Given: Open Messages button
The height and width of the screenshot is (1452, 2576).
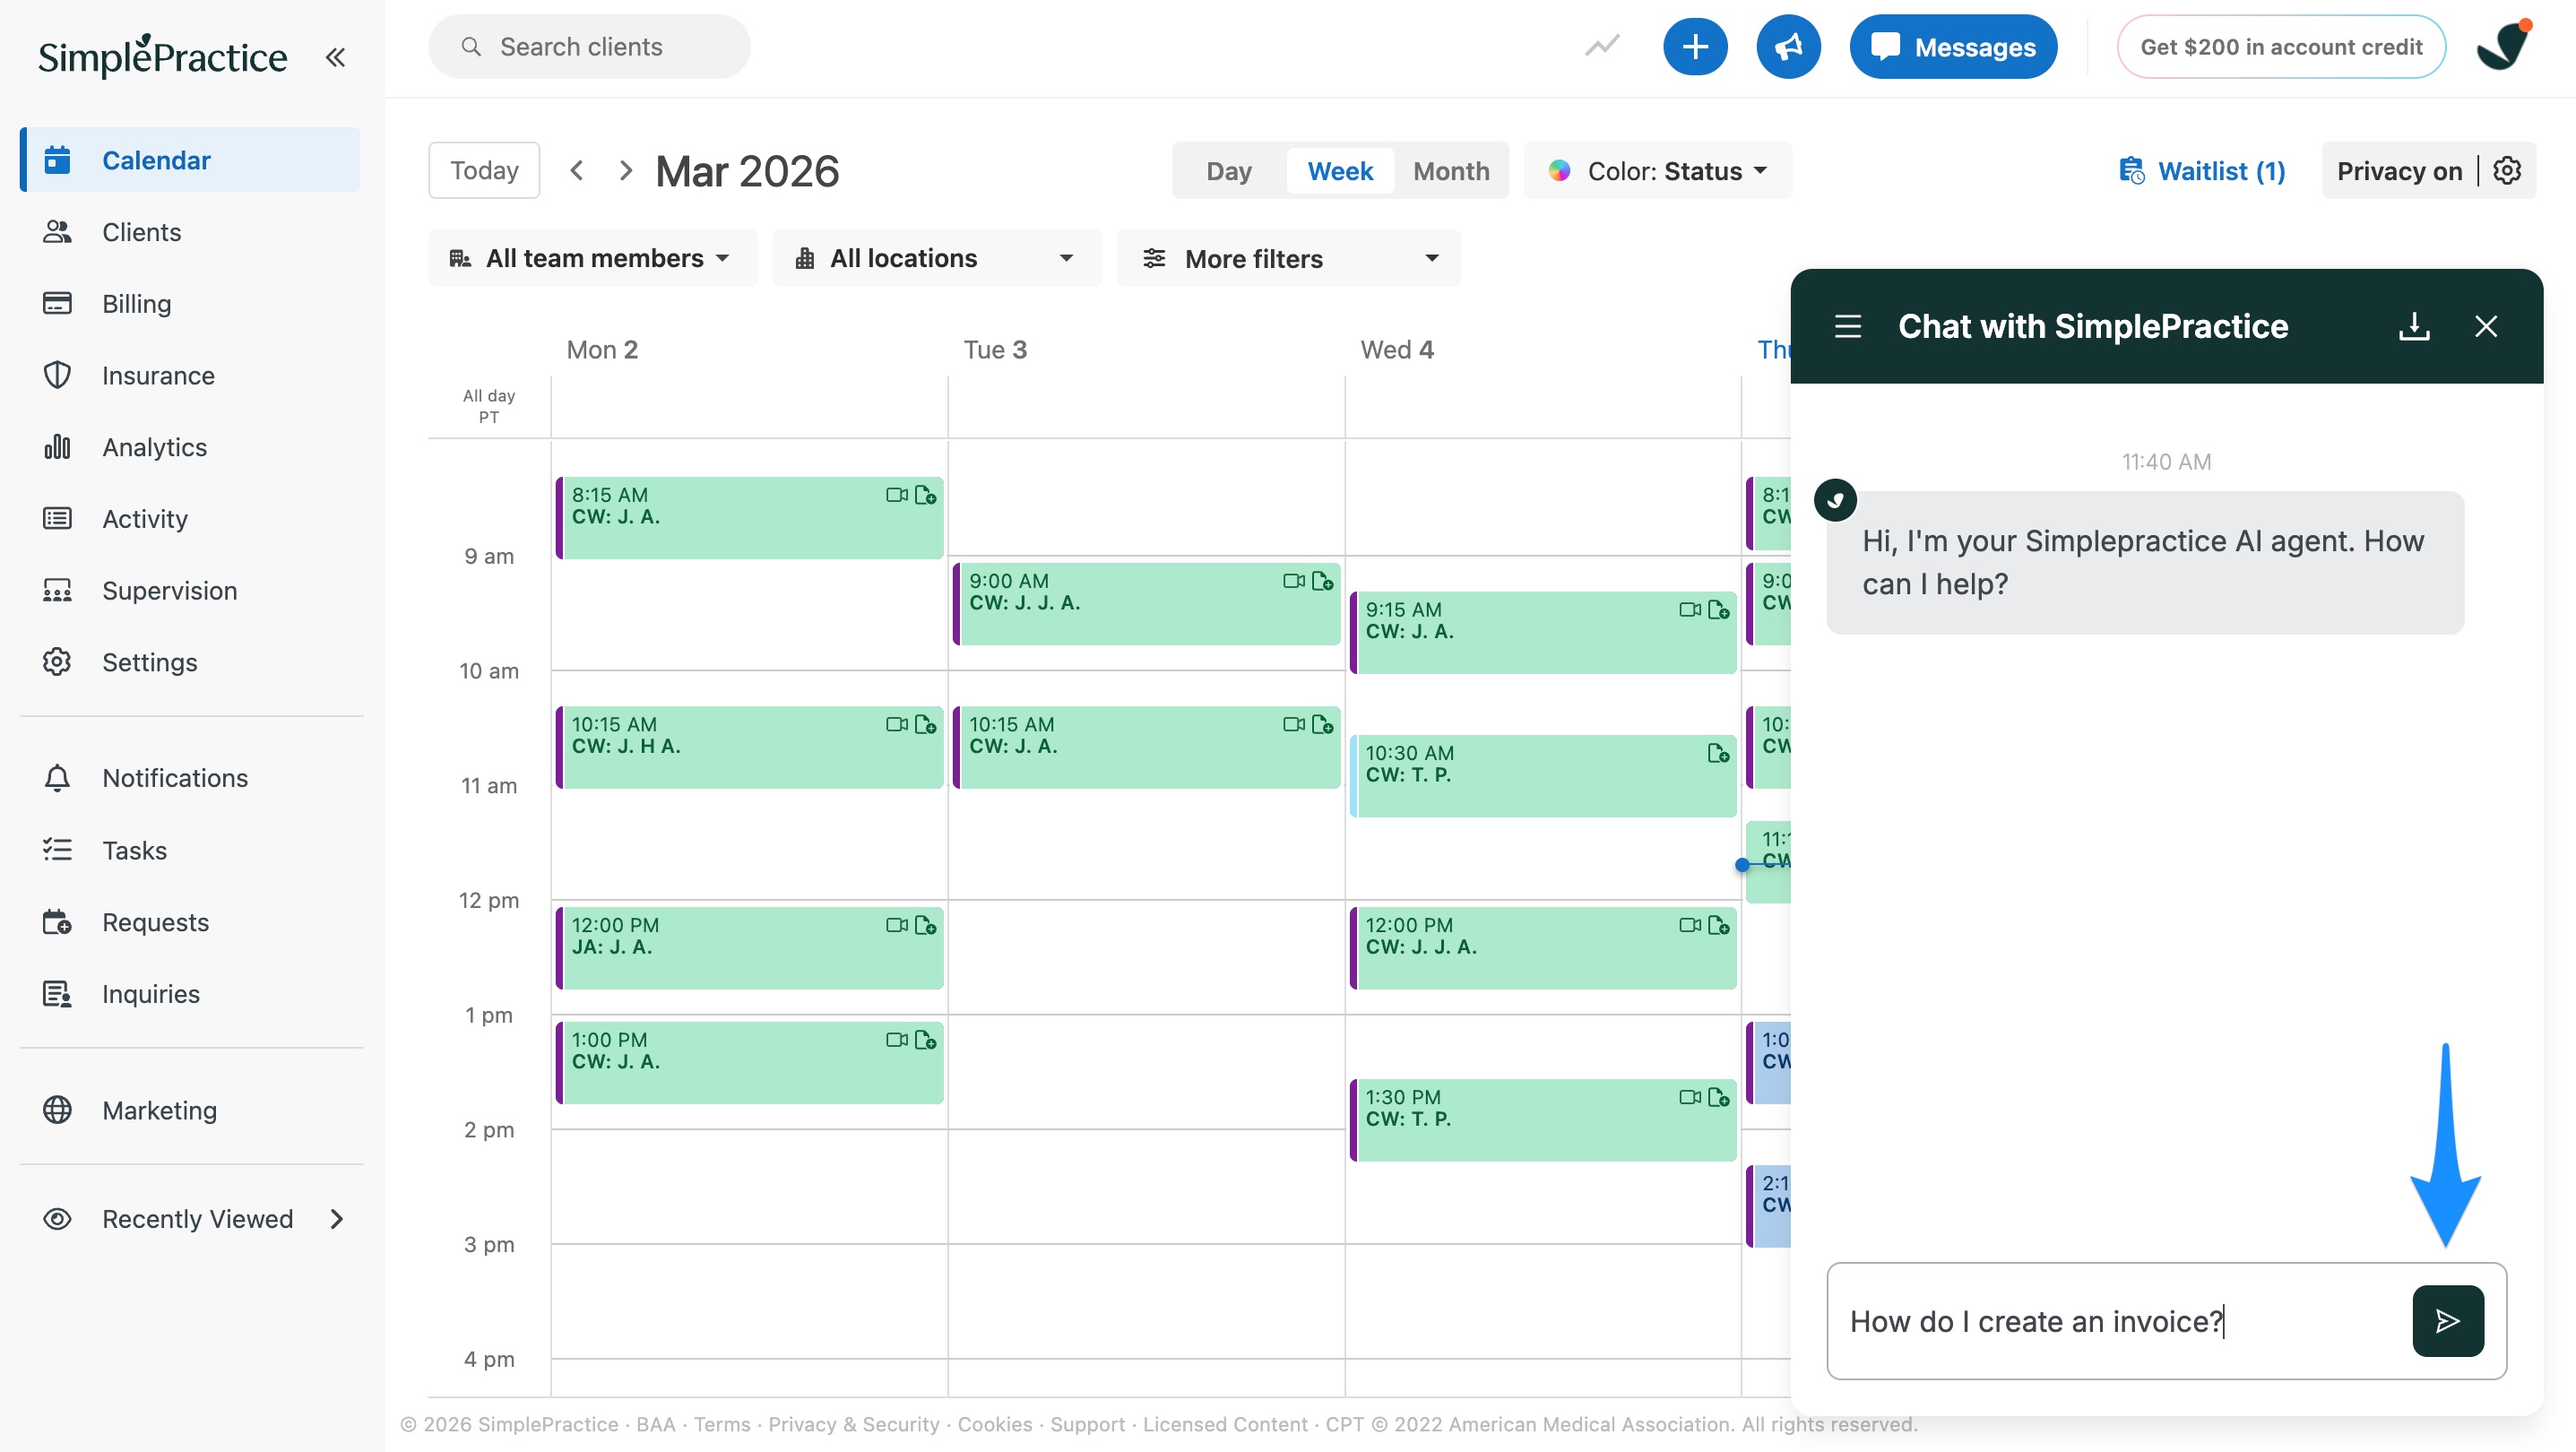Looking at the screenshot, I should tap(1953, 47).
